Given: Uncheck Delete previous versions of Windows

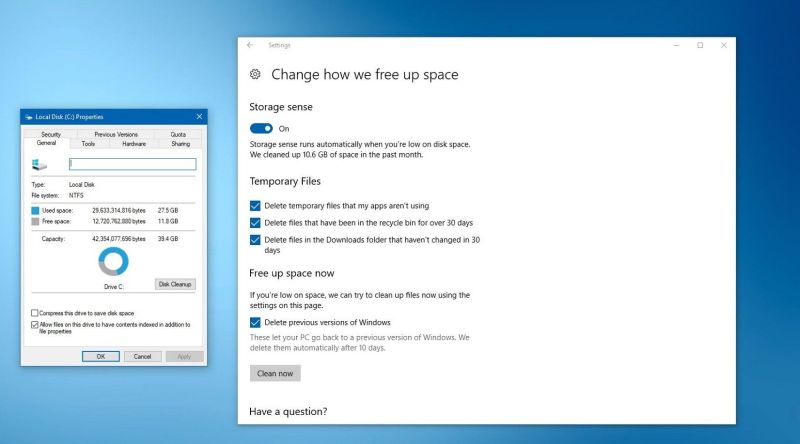Looking at the screenshot, I should pyautogui.click(x=255, y=322).
